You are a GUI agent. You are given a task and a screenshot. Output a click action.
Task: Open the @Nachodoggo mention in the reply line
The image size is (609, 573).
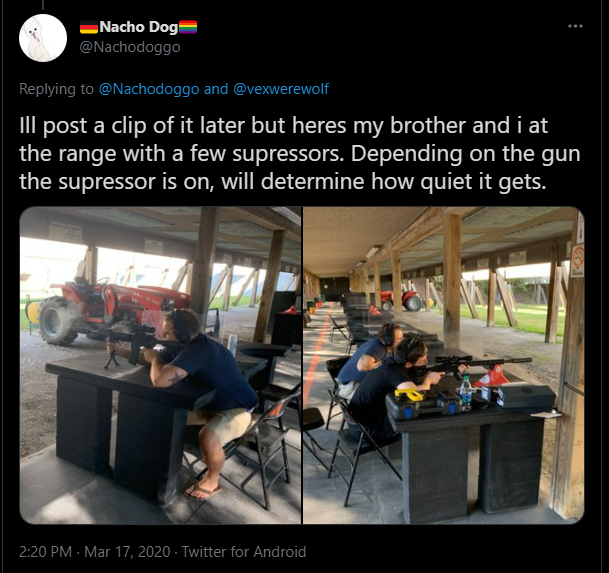[149, 89]
